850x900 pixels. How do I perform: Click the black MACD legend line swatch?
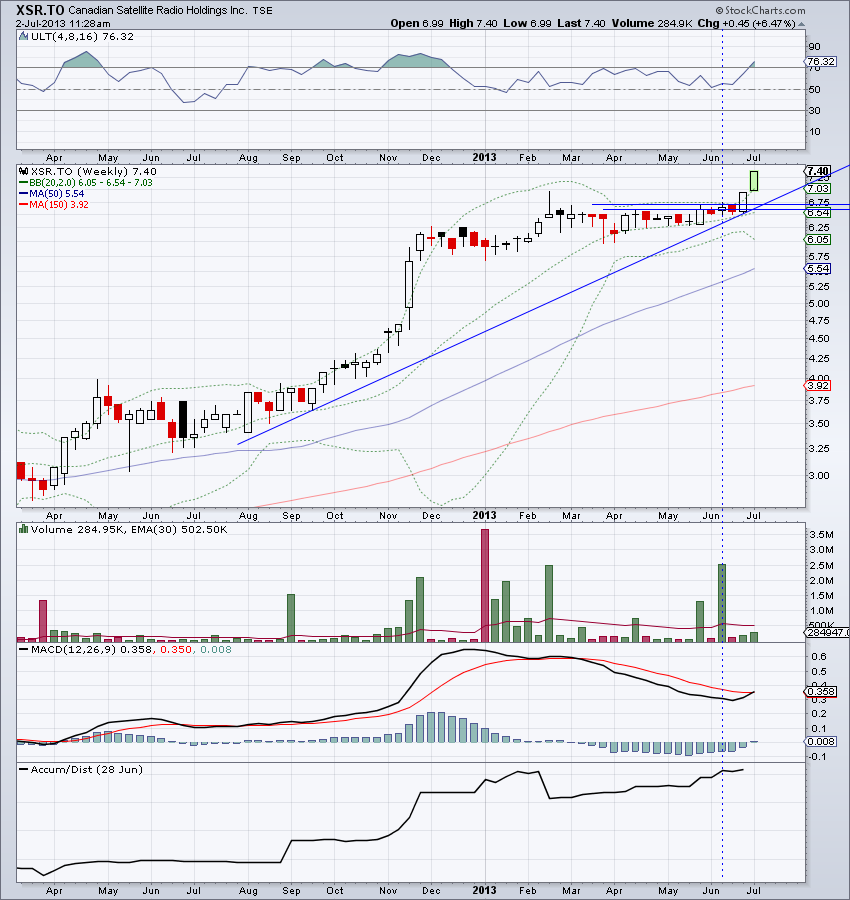tap(24, 649)
